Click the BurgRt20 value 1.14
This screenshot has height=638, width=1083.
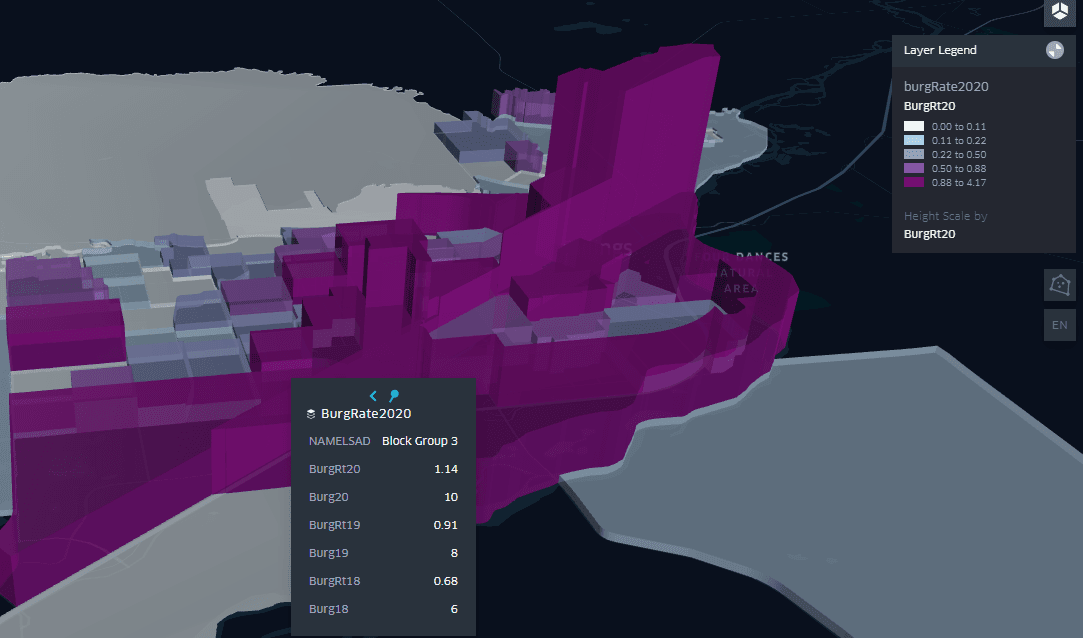click(x=445, y=469)
